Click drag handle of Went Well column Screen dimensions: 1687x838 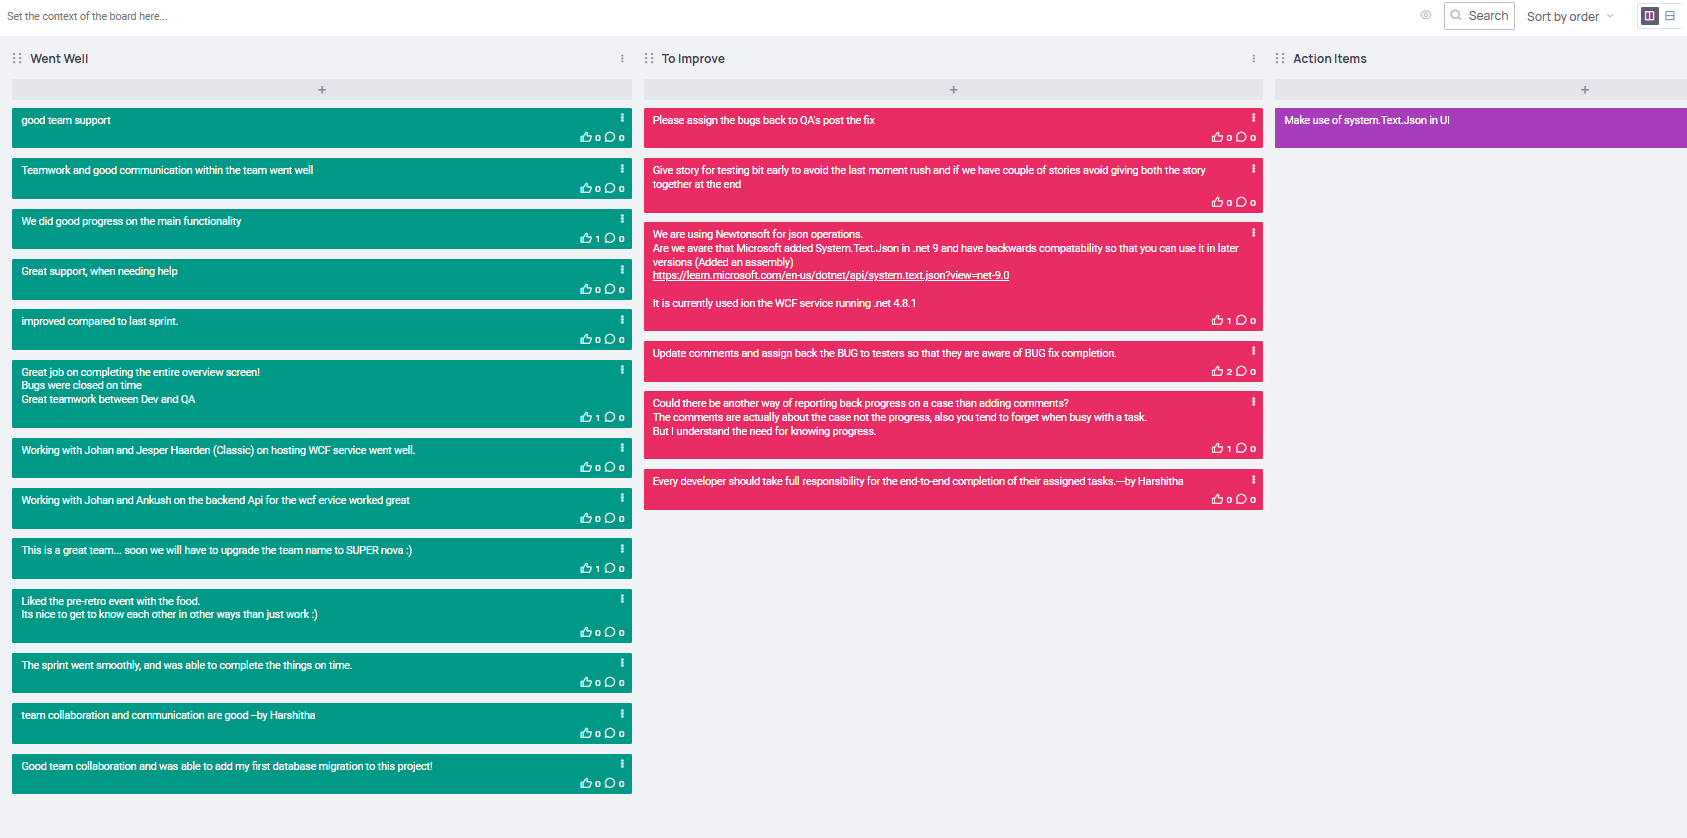coord(17,58)
